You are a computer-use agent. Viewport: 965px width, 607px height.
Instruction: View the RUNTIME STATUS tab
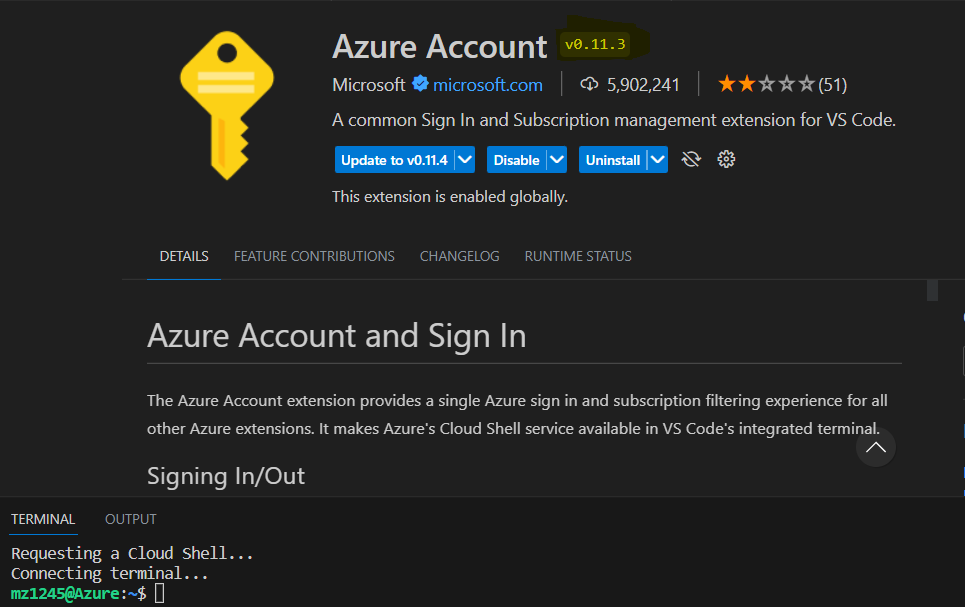click(577, 256)
